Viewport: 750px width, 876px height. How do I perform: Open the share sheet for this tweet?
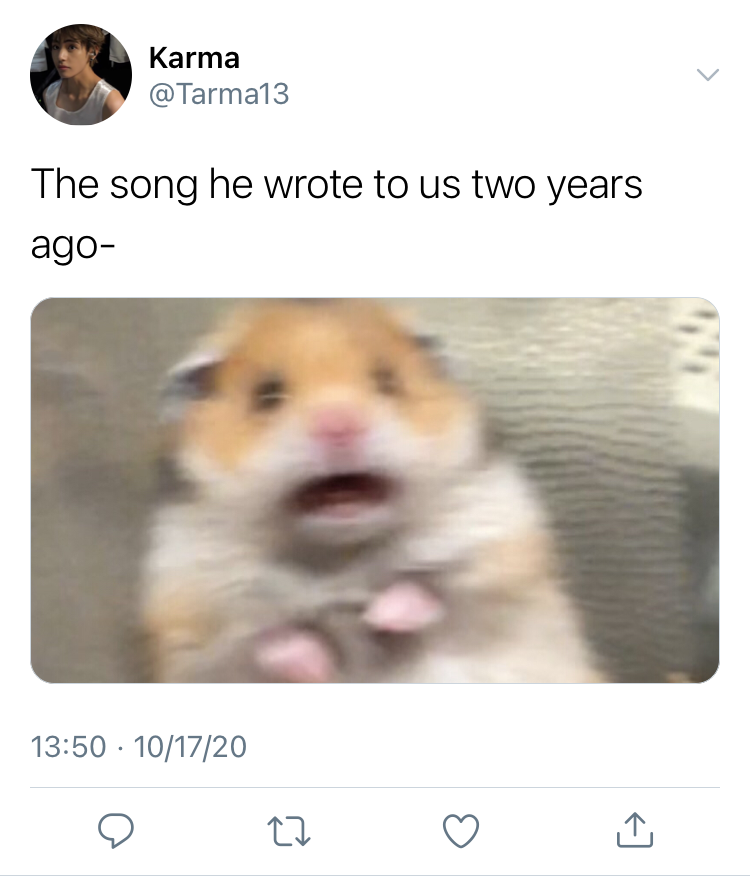click(x=634, y=830)
